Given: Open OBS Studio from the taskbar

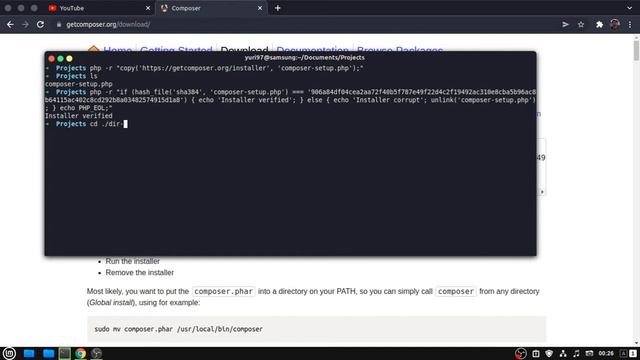Looking at the screenshot, I should click(x=96, y=353).
